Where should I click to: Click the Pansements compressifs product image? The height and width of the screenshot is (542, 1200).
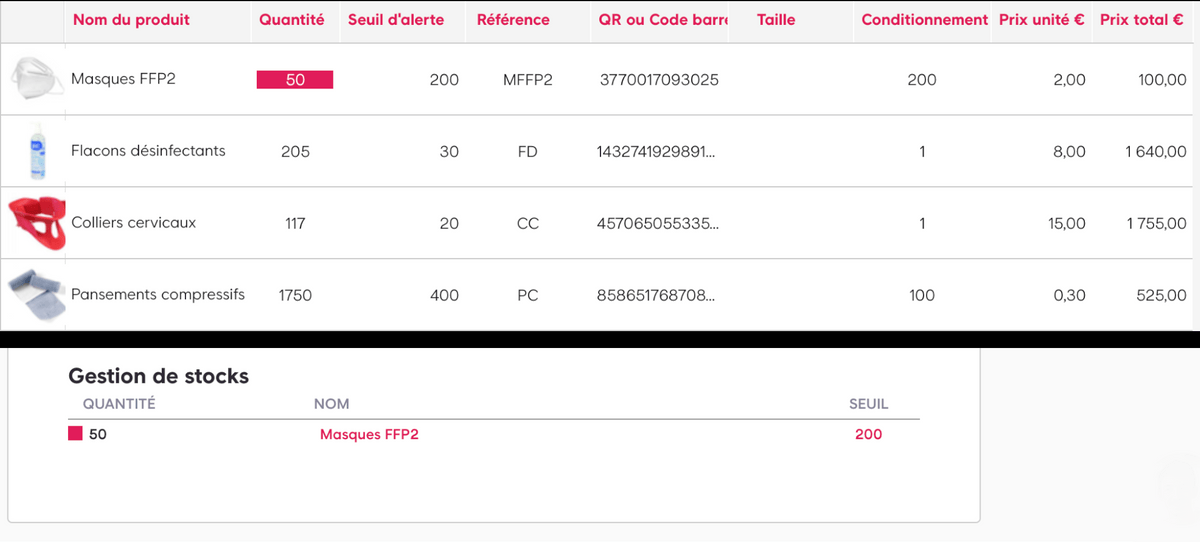pyautogui.click(x=35, y=292)
